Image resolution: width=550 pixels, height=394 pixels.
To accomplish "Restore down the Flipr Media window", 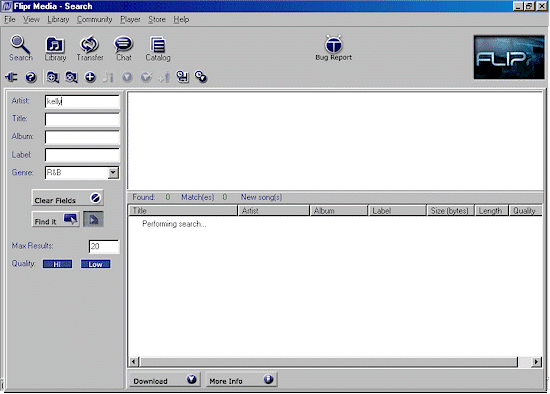I will 530,6.
